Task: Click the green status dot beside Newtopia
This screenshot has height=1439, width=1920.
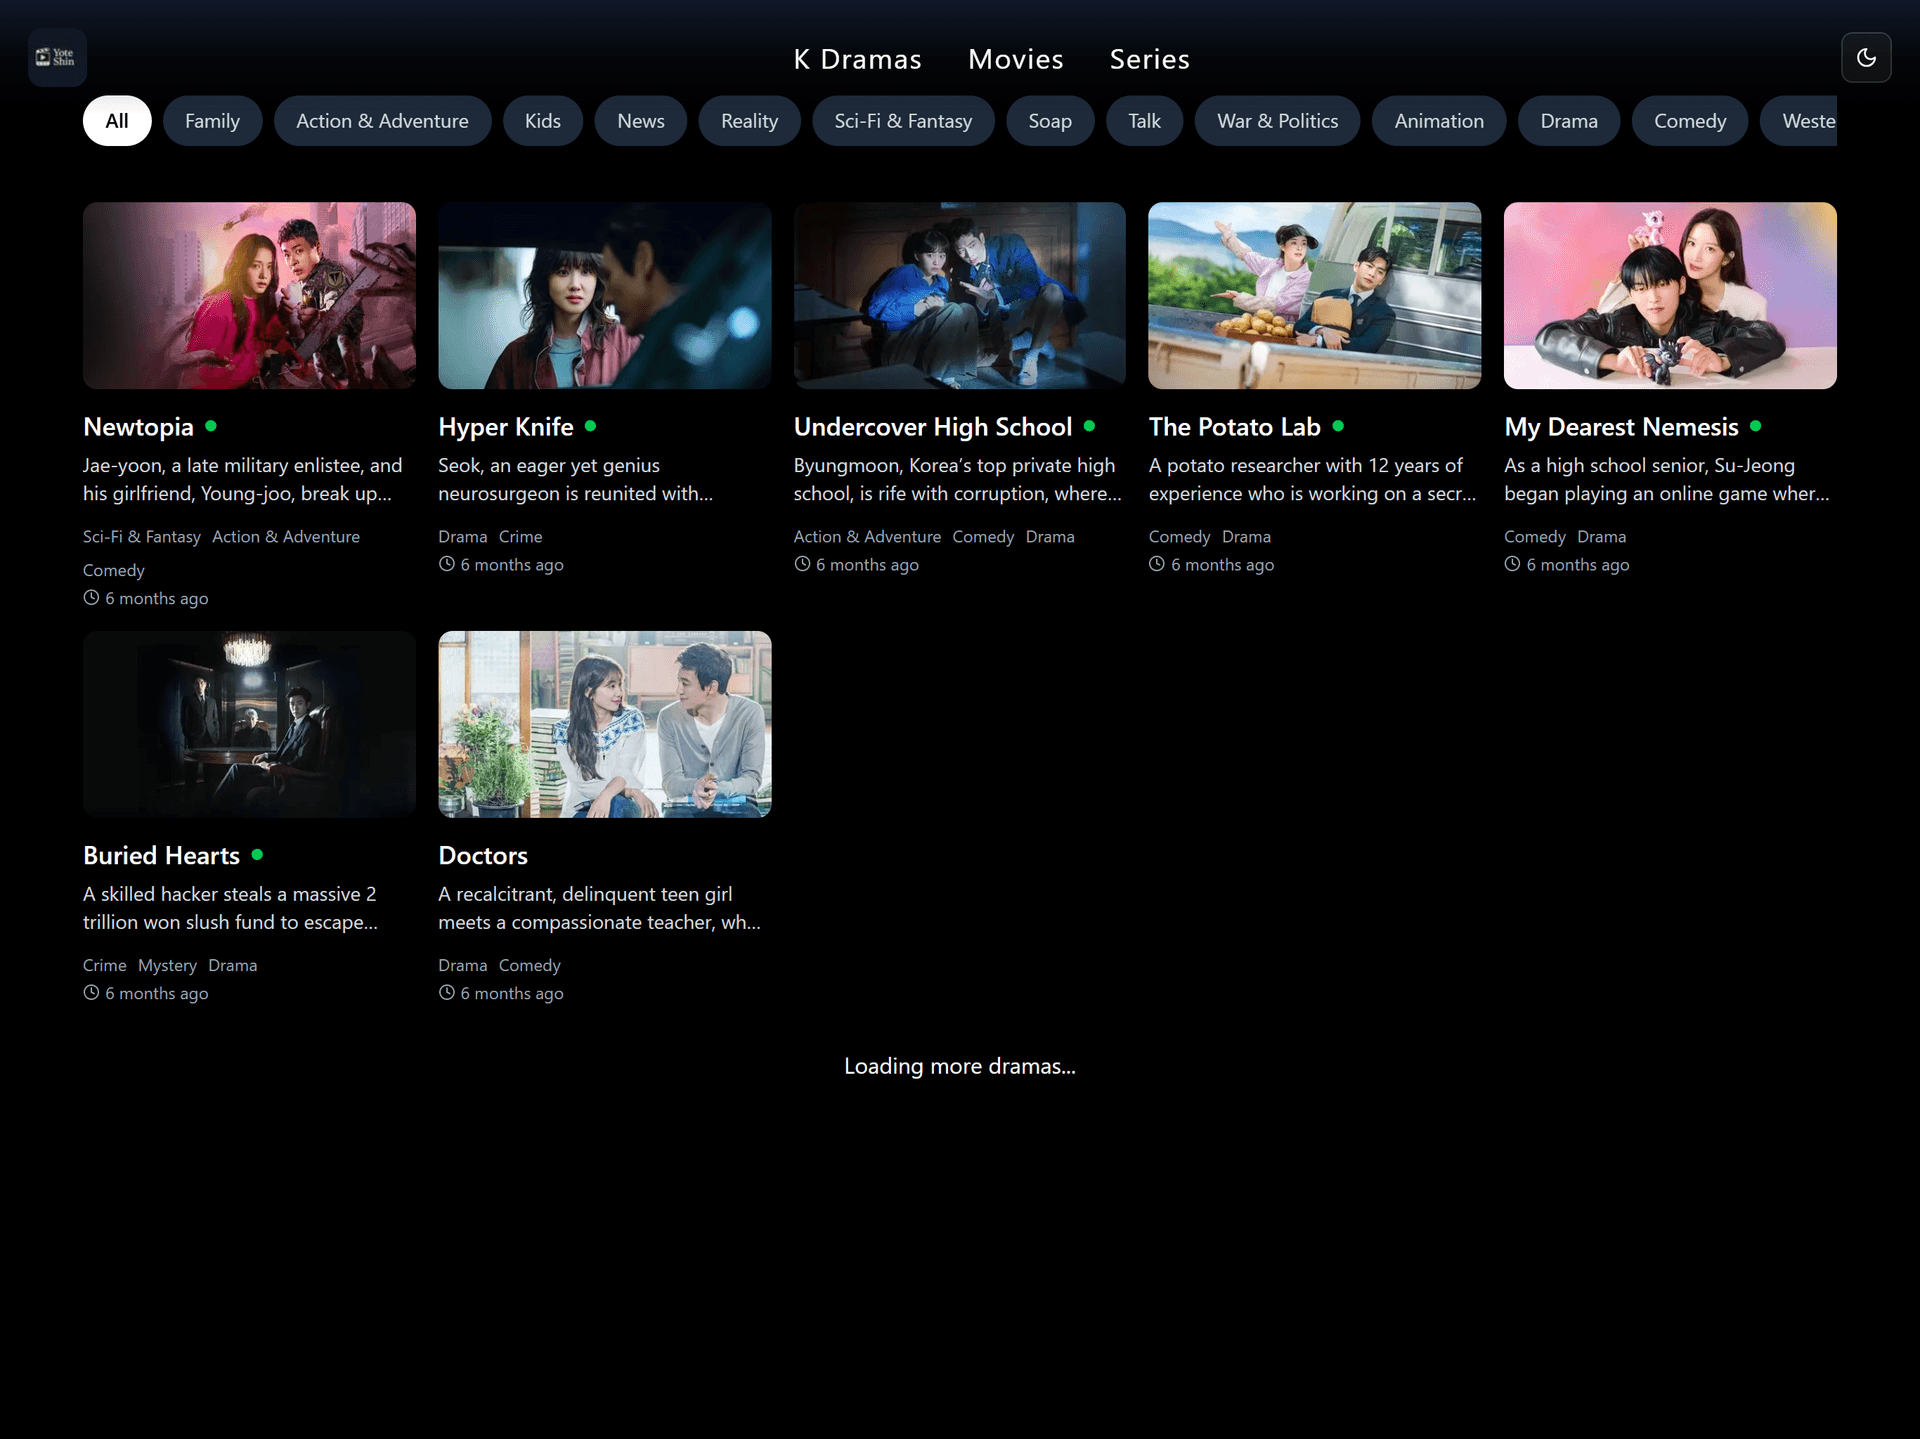Action: pyautogui.click(x=211, y=426)
